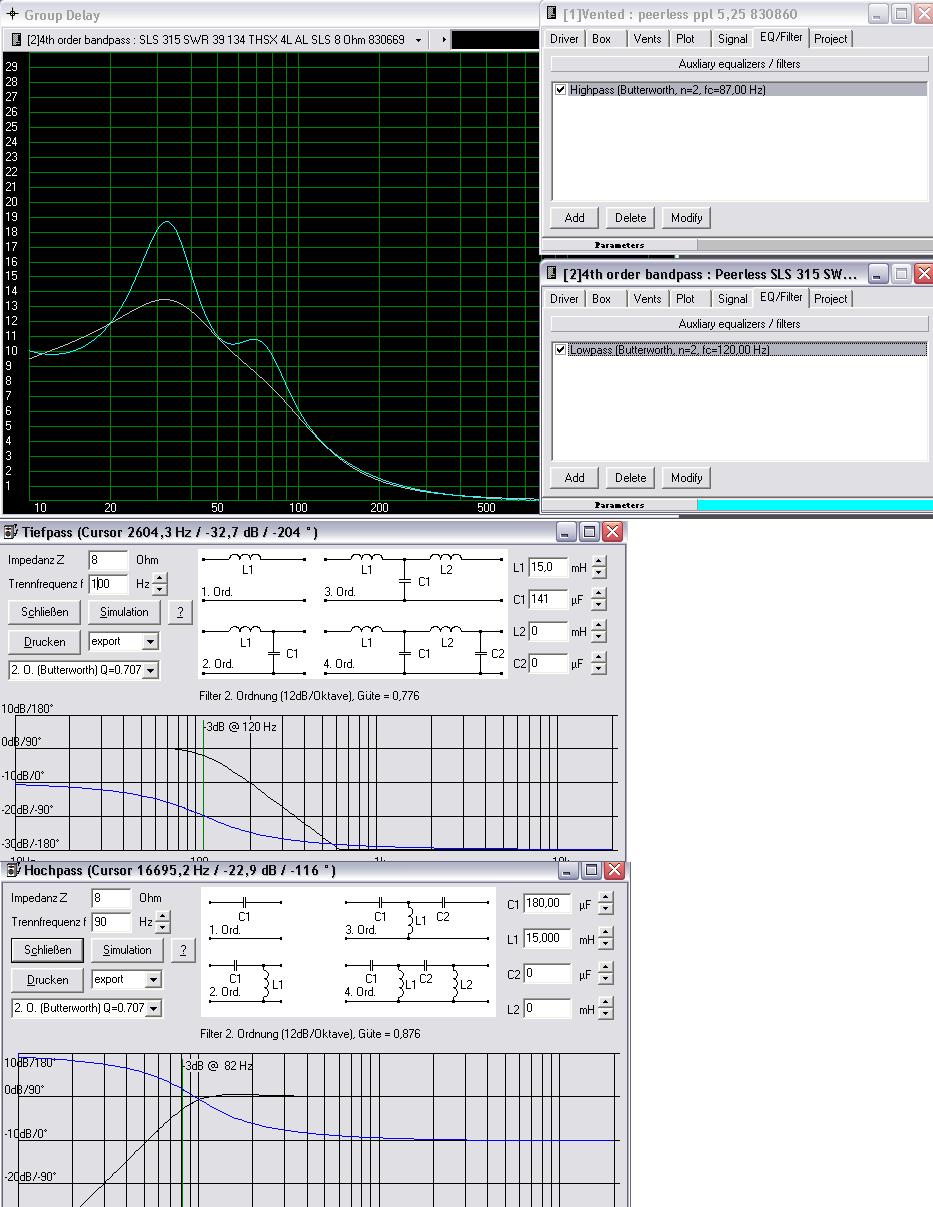The width and height of the screenshot is (933, 1207).
Task: Click the Add button in the [2]4th order bandpass window
Action: click(x=575, y=478)
